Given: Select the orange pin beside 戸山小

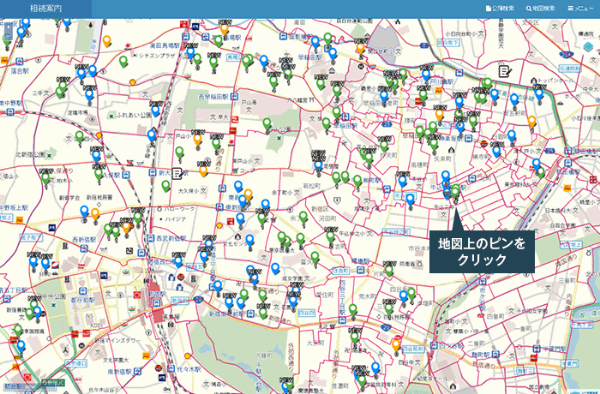Looking at the screenshot, I should [197, 140].
